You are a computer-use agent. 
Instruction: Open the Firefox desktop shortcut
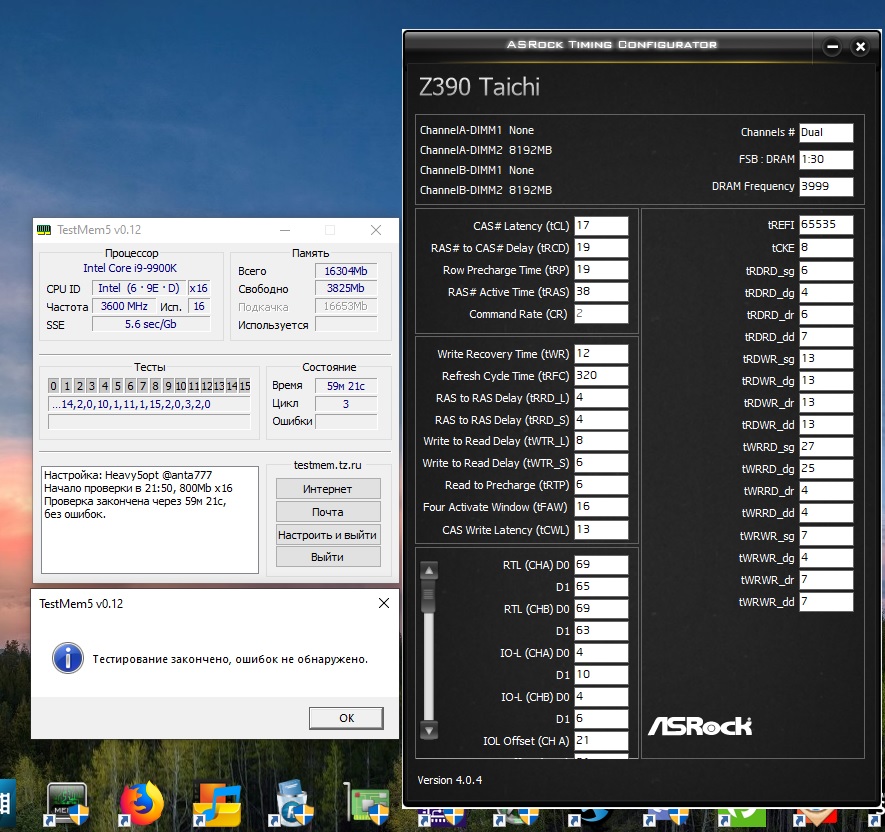point(142,804)
